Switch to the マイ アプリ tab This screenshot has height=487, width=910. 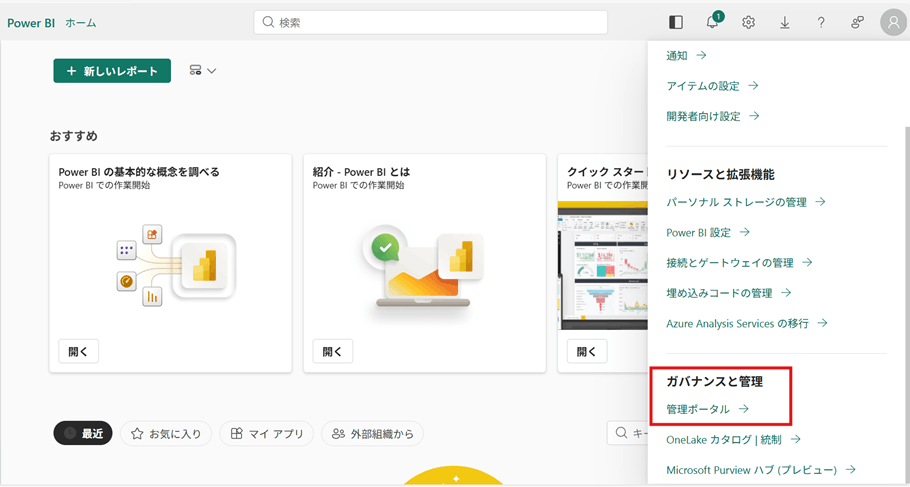click(x=266, y=433)
